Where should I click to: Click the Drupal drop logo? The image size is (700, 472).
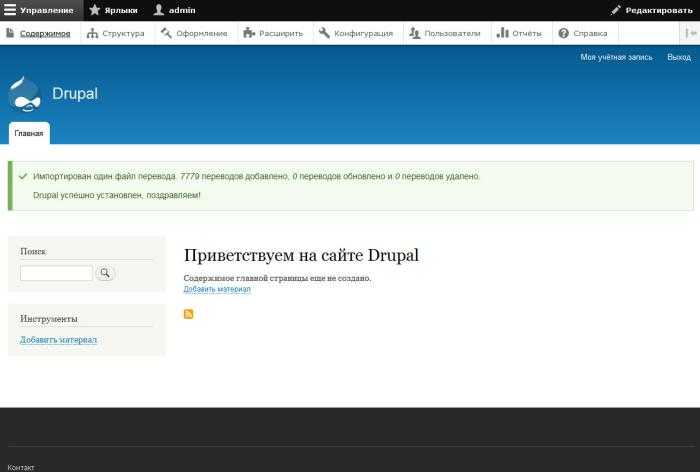[x=25, y=94]
